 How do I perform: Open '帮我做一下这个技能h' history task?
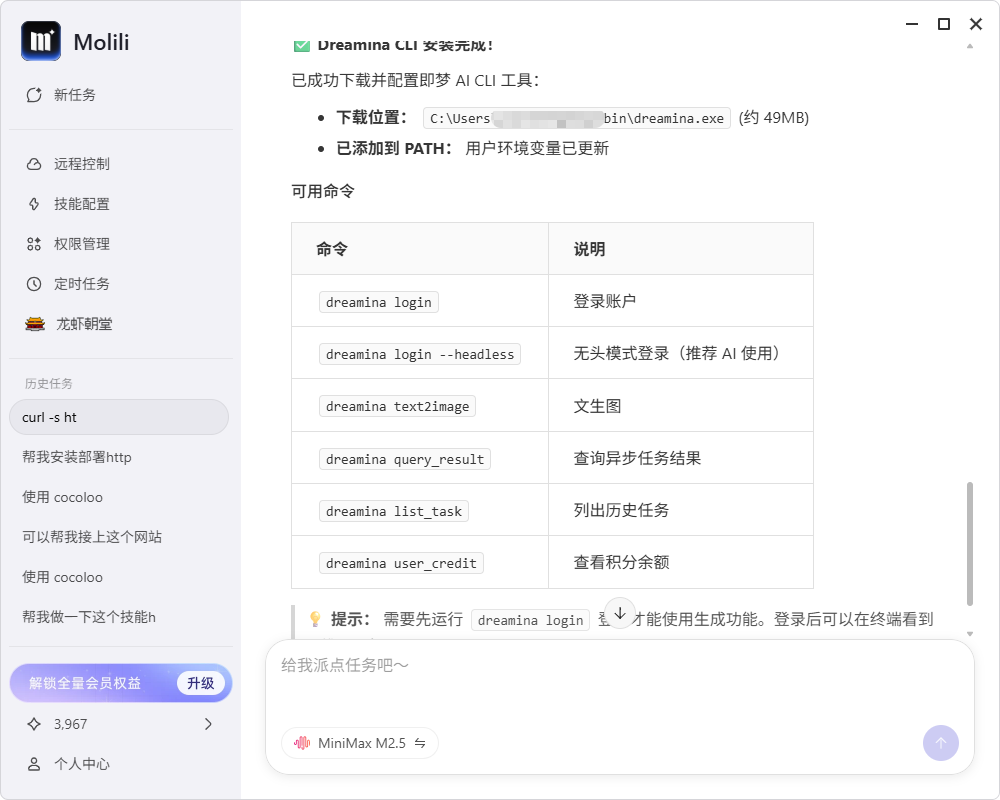tap(89, 617)
